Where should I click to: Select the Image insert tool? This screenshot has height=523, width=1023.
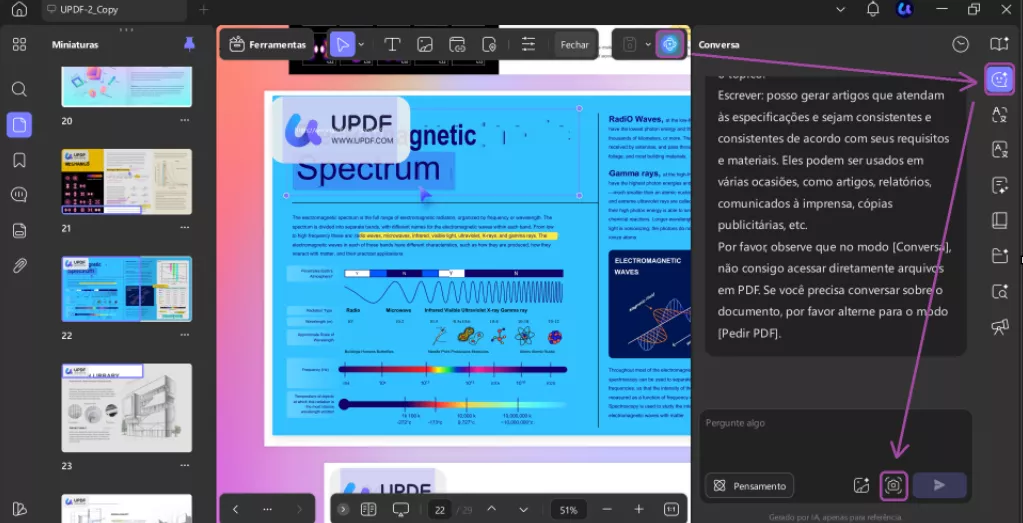pyautogui.click(x=425, y=44)
